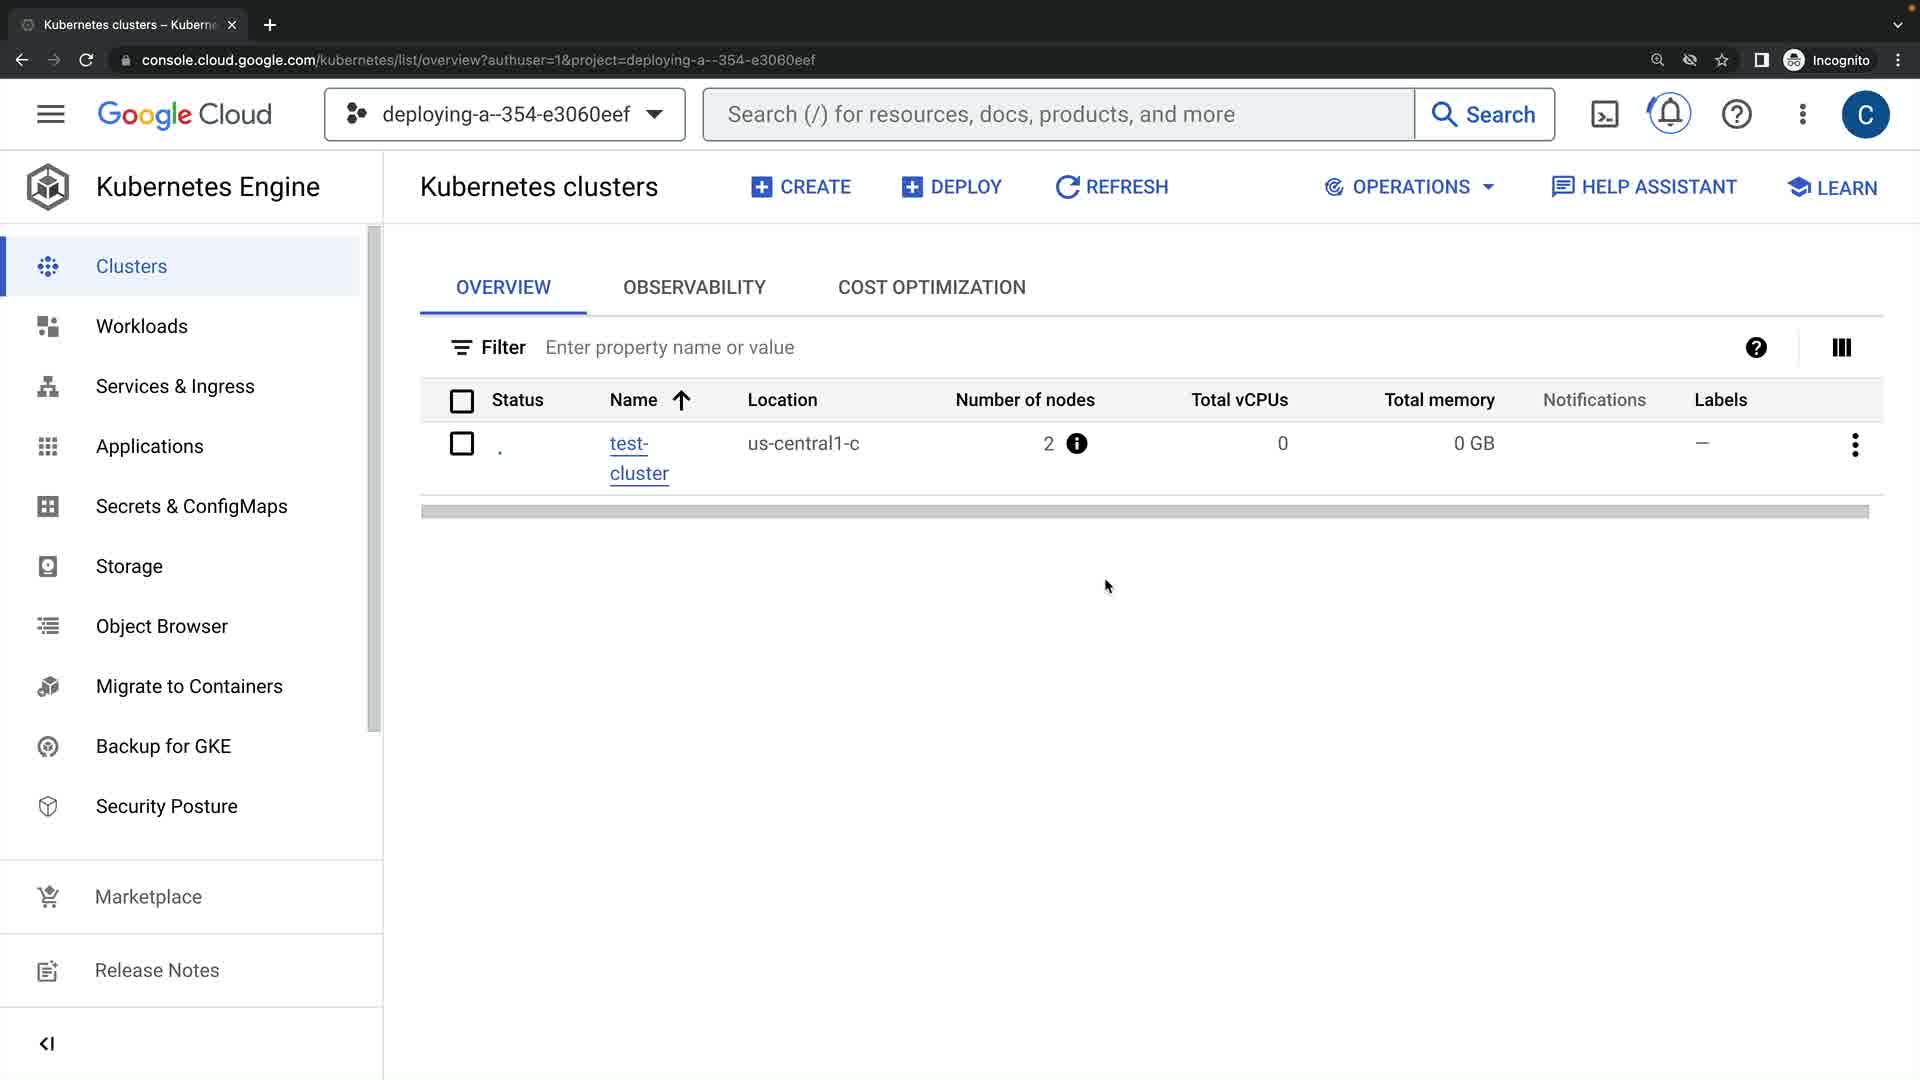
Task: Click the node count info icon
Action: 1076,444
